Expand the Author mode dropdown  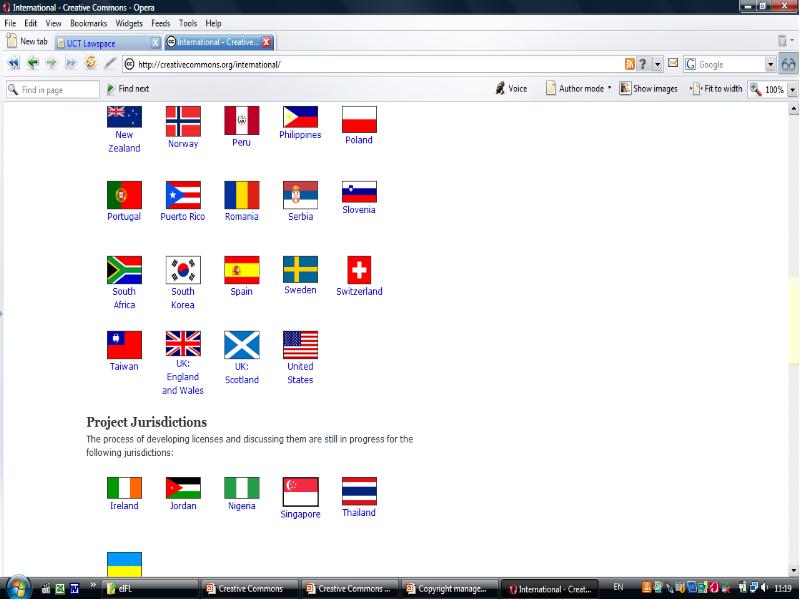[609, 89]
